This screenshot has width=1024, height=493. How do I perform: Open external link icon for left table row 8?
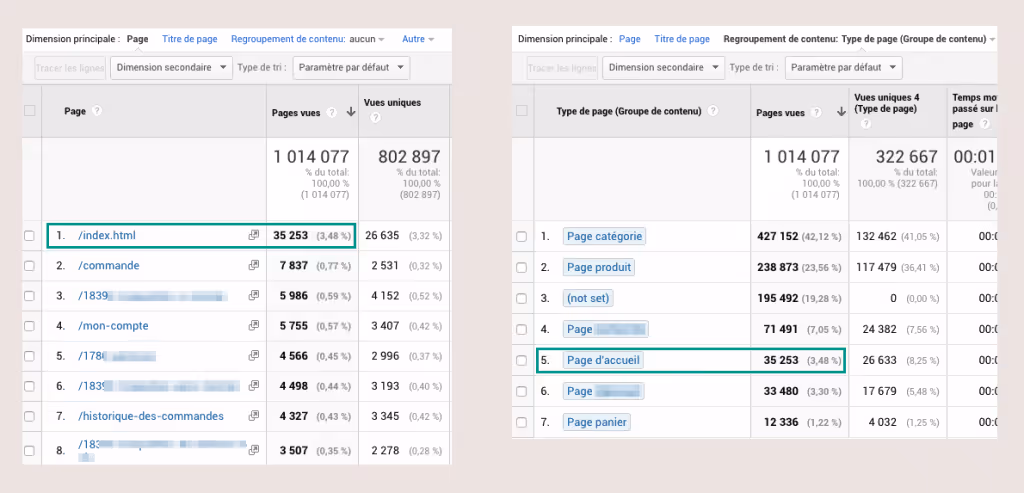[x=253, y=449]
